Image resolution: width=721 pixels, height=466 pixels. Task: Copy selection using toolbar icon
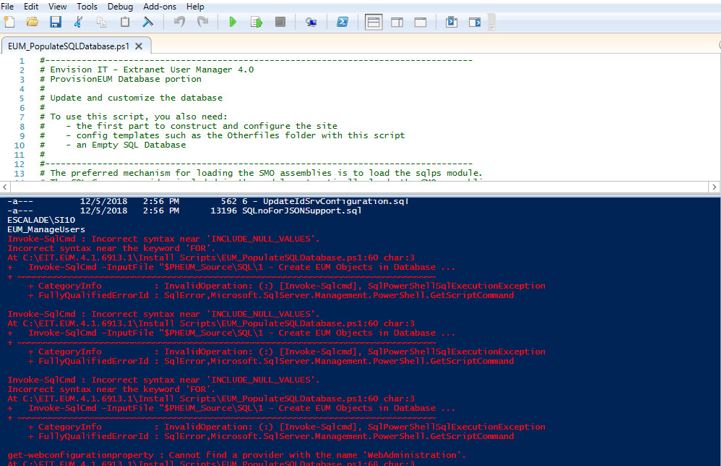click(102, 22)
